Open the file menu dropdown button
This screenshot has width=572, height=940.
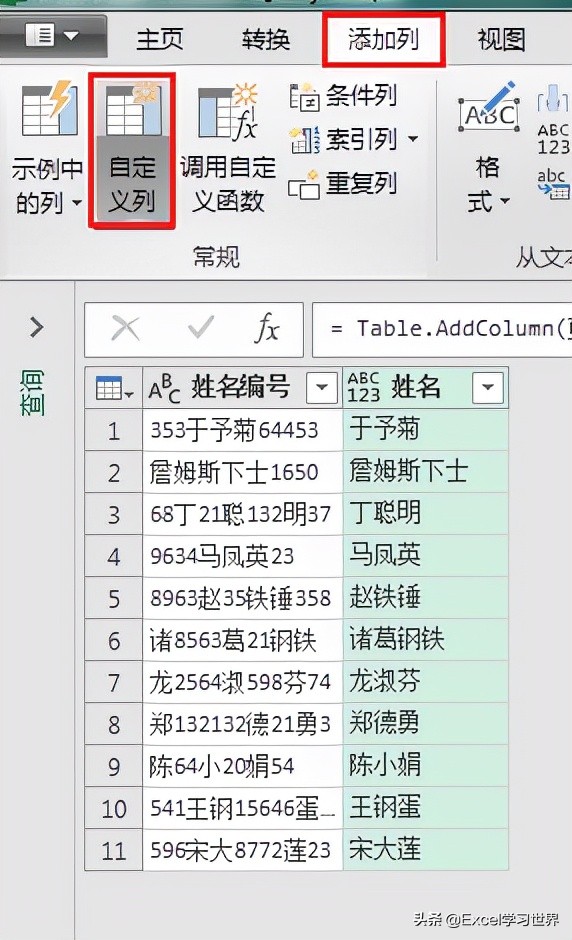click(53, 37)
